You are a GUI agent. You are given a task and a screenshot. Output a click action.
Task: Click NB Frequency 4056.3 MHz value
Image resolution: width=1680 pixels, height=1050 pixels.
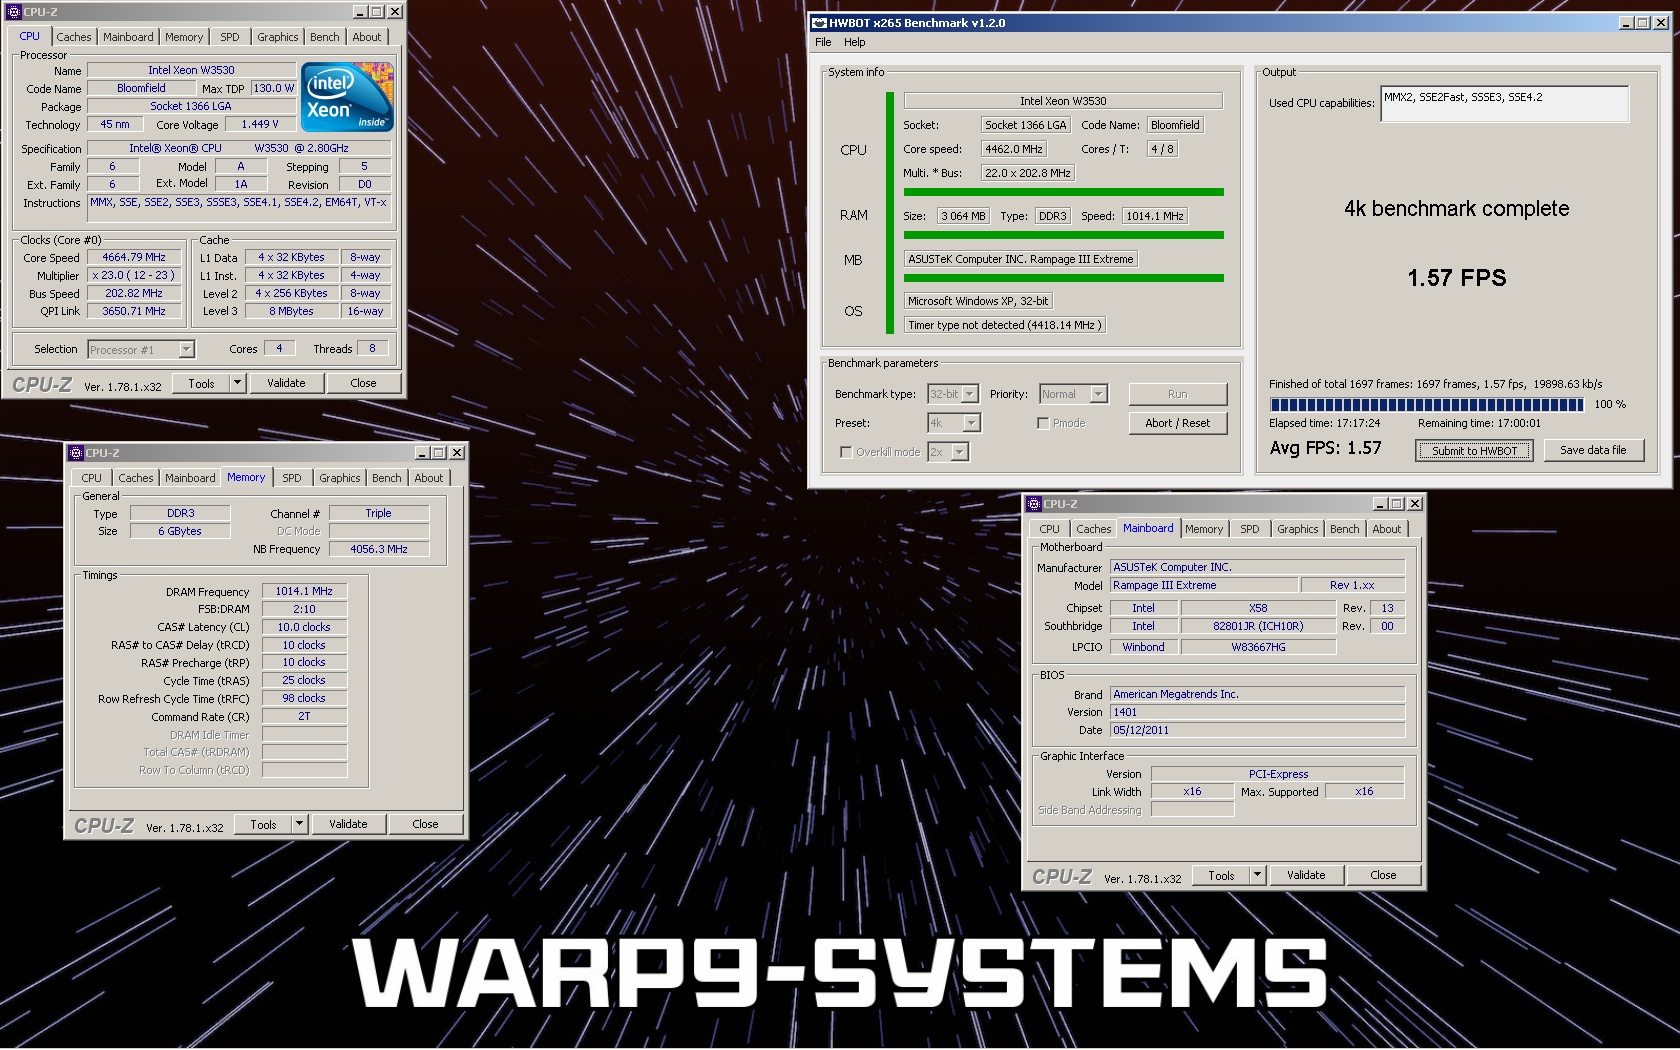coord(379,549)
